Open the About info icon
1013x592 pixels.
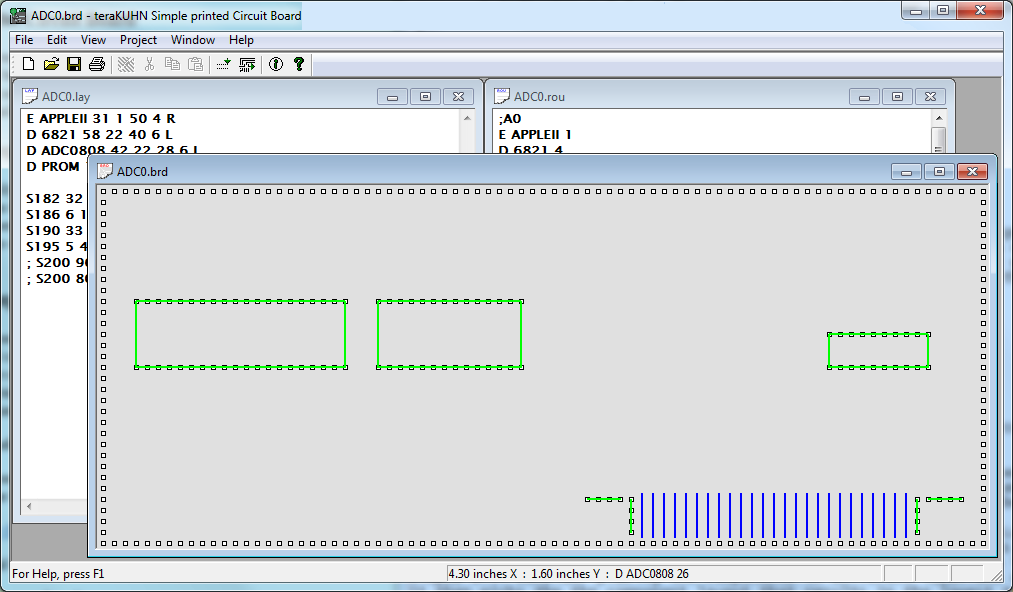[x=275, y=64]
